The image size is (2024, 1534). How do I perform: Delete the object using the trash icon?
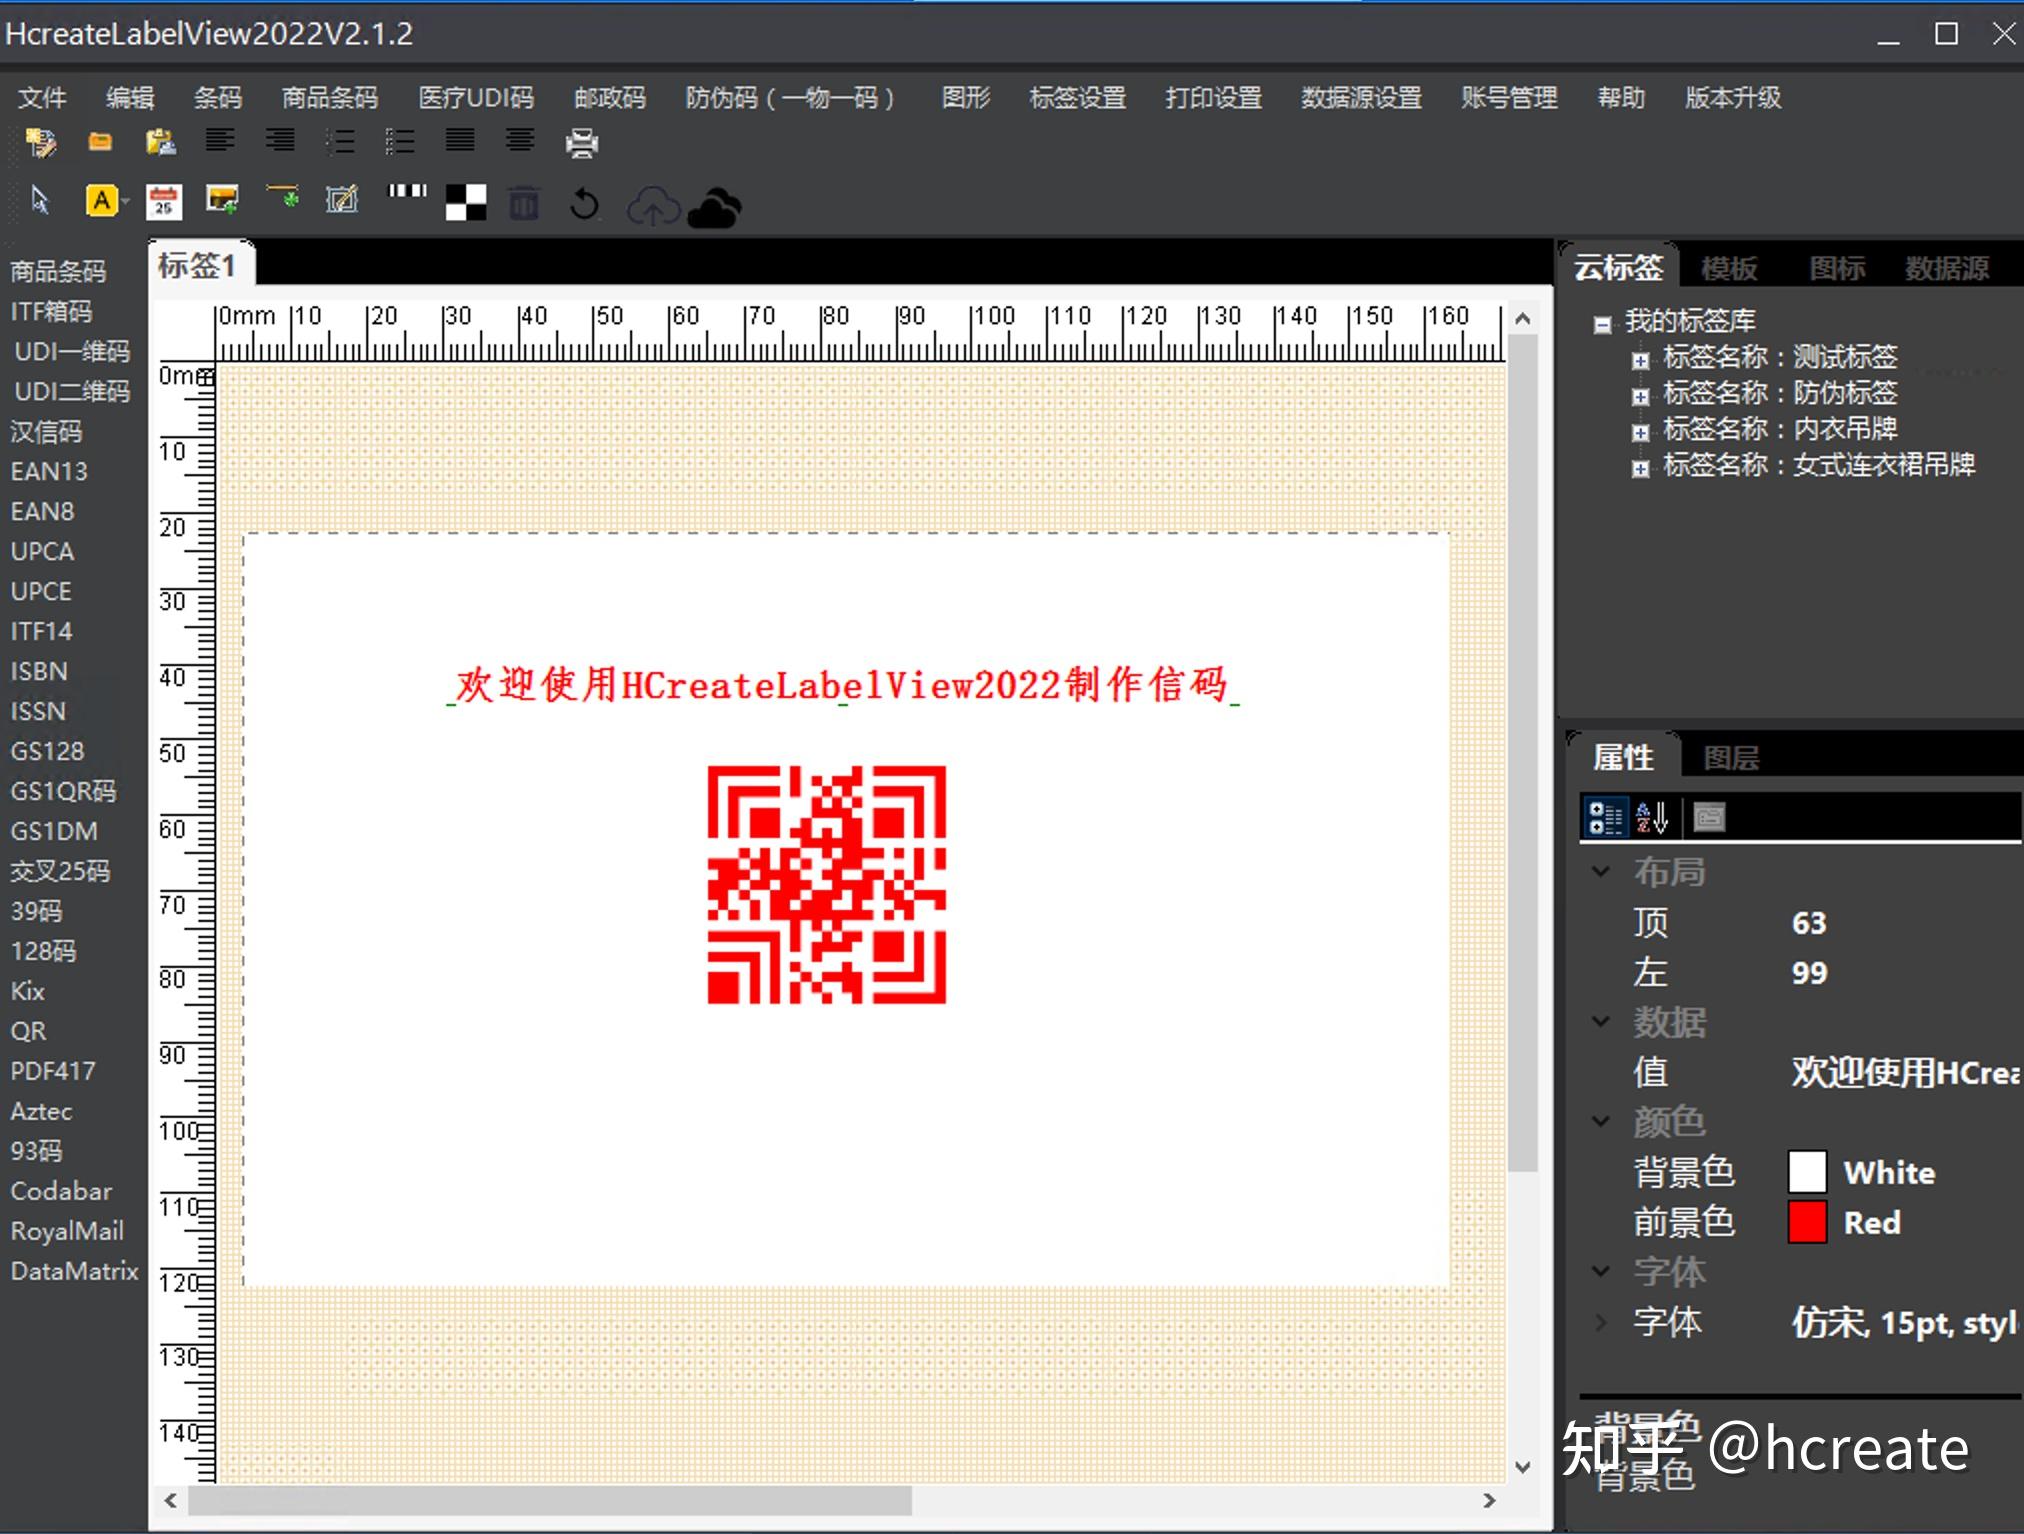523,202
